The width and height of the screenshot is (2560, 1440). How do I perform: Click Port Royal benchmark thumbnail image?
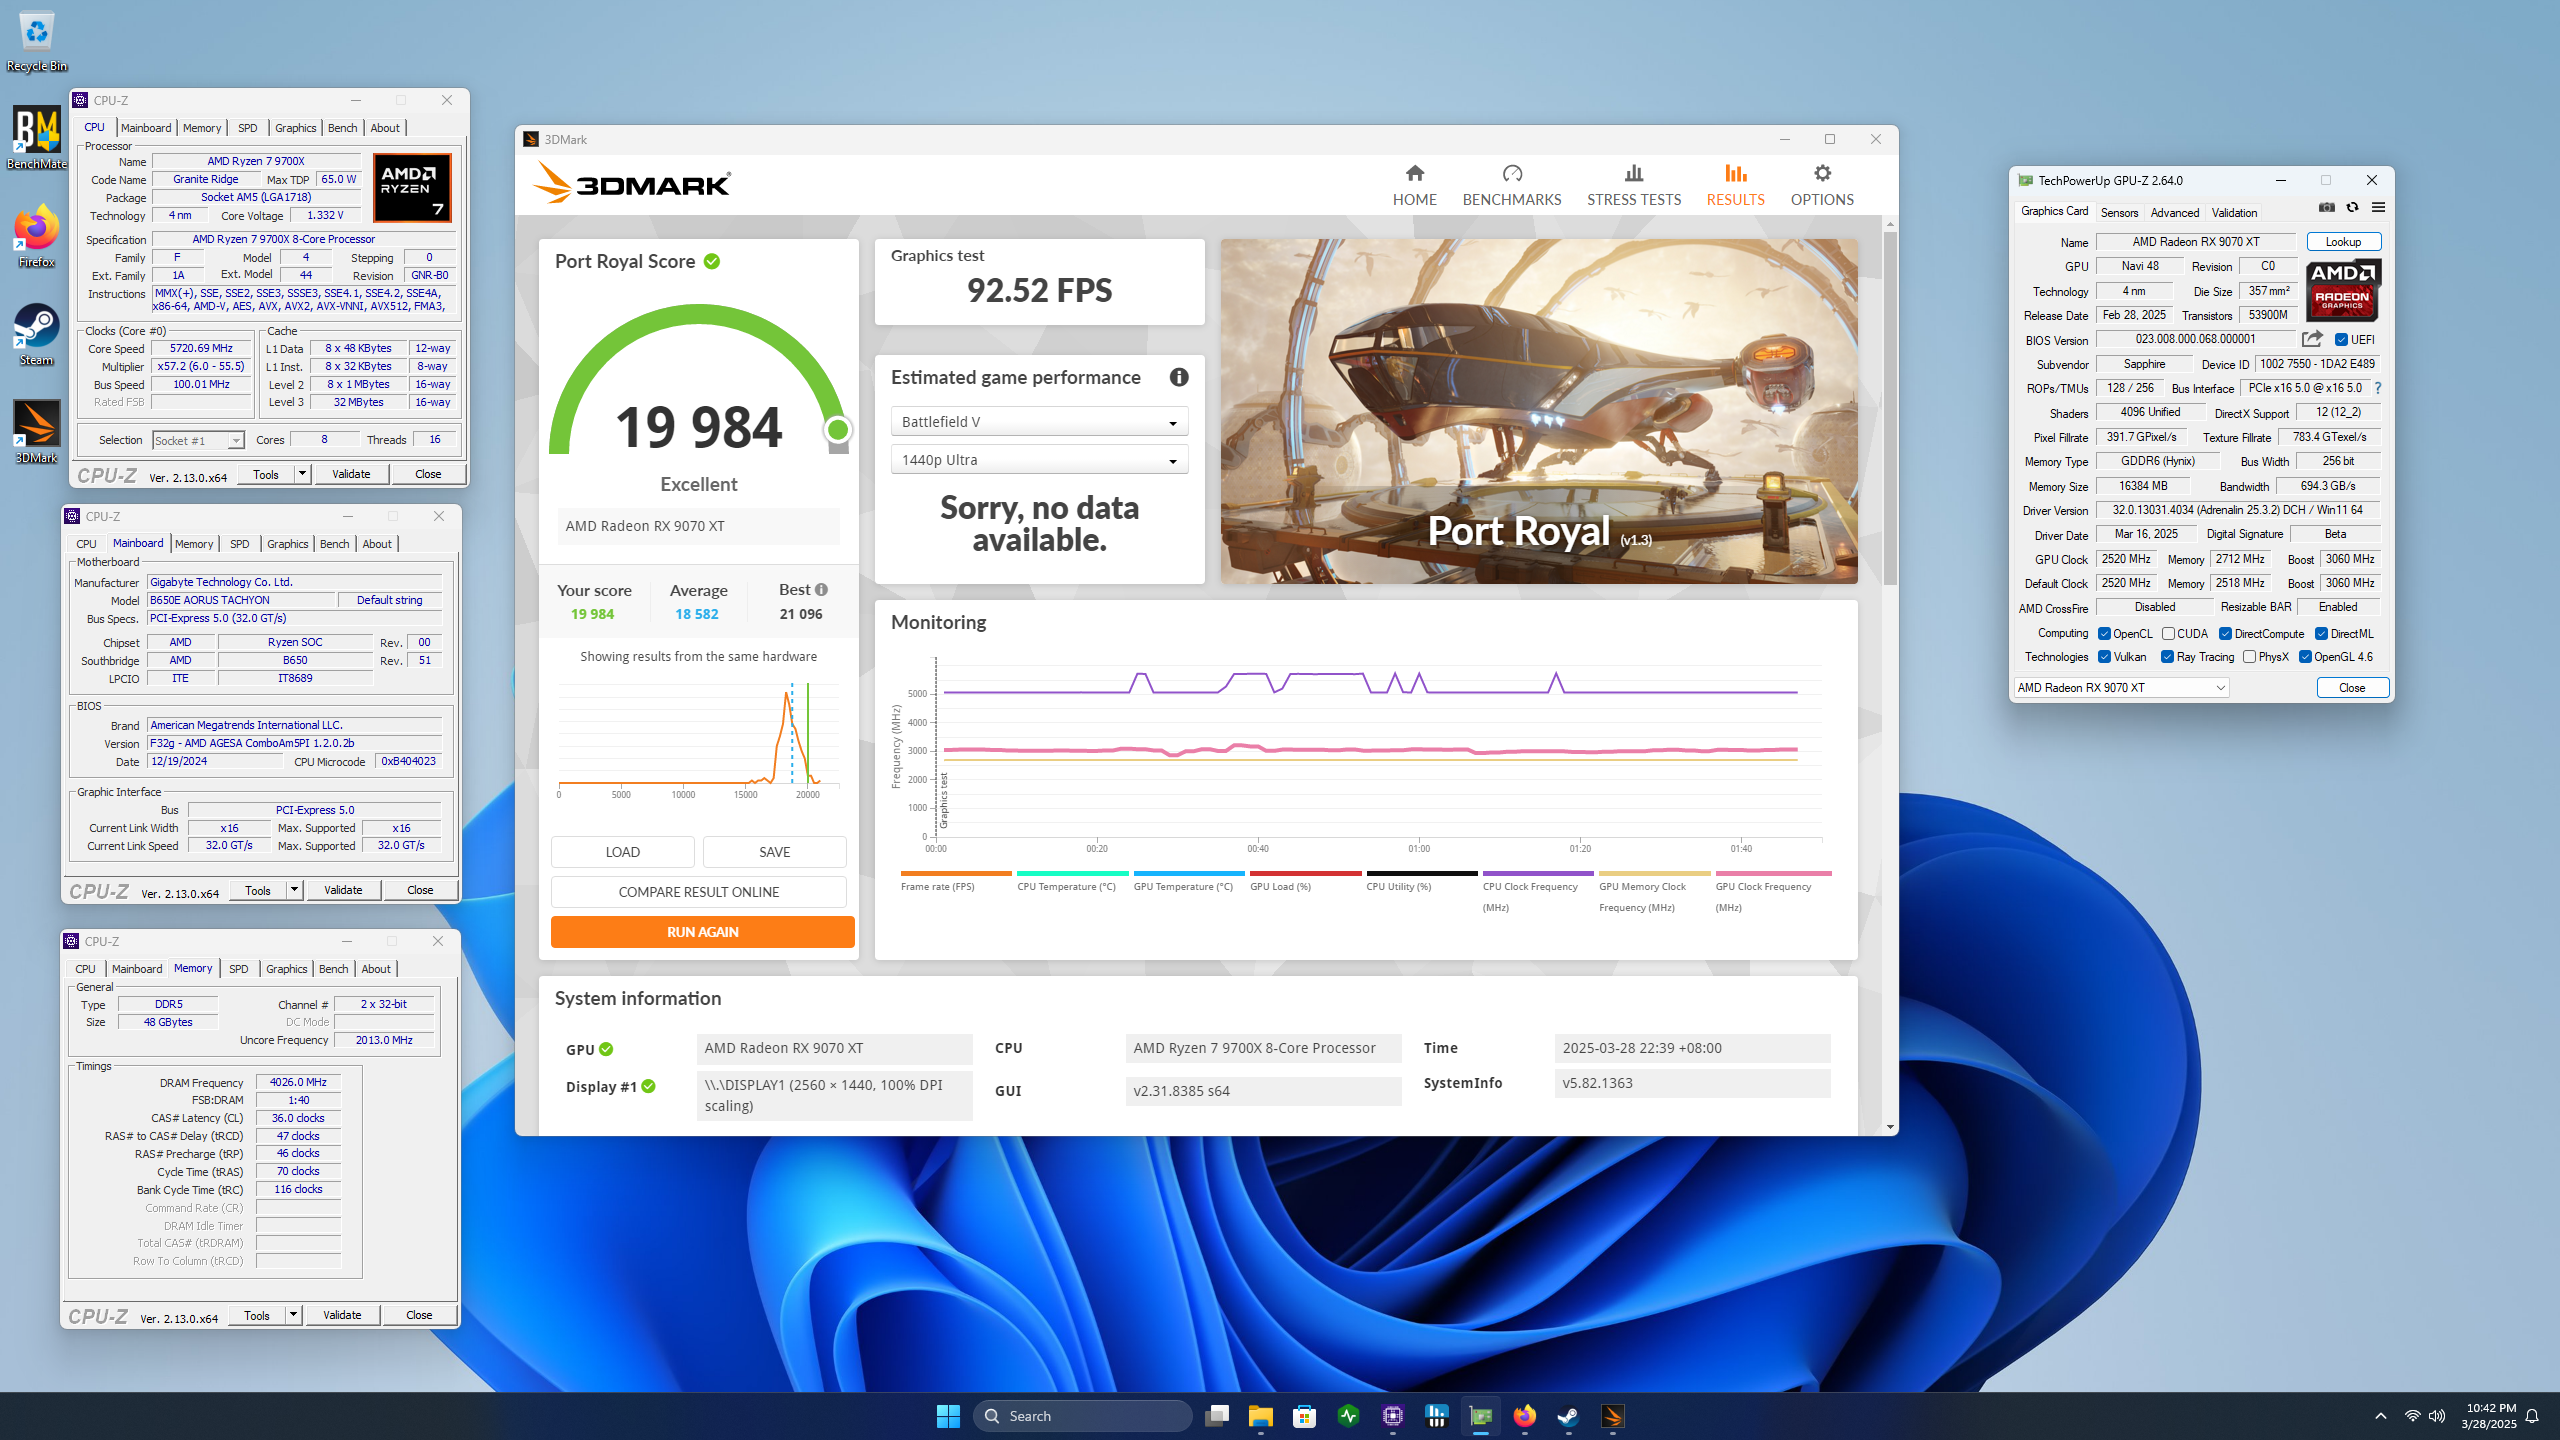point(1539,411)
